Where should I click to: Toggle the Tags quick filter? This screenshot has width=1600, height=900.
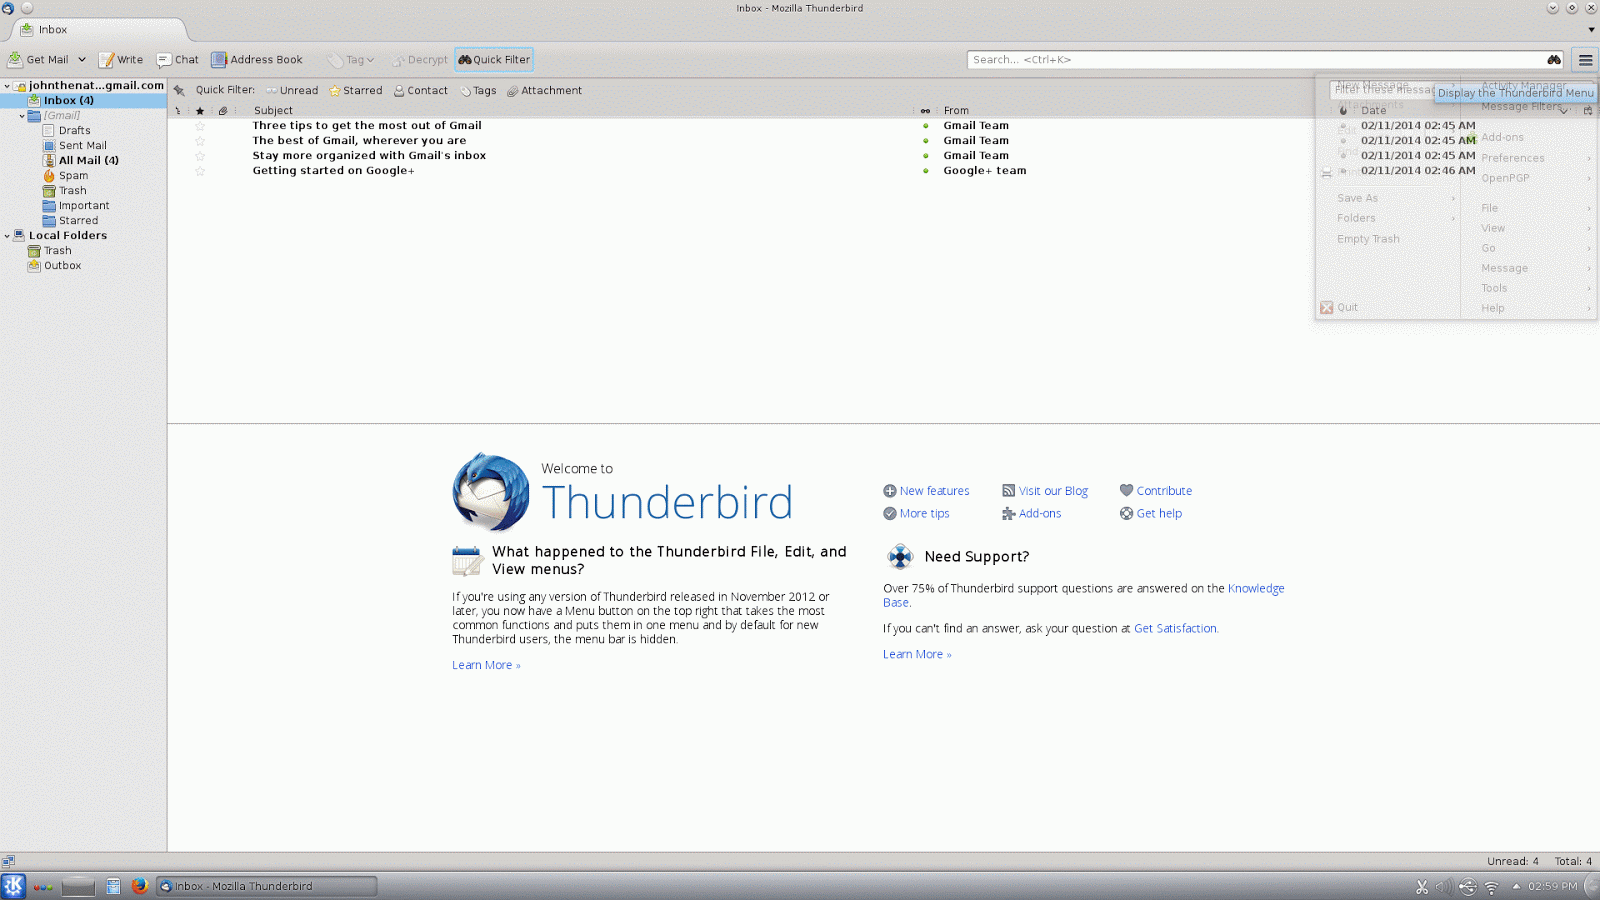(478, 90)
